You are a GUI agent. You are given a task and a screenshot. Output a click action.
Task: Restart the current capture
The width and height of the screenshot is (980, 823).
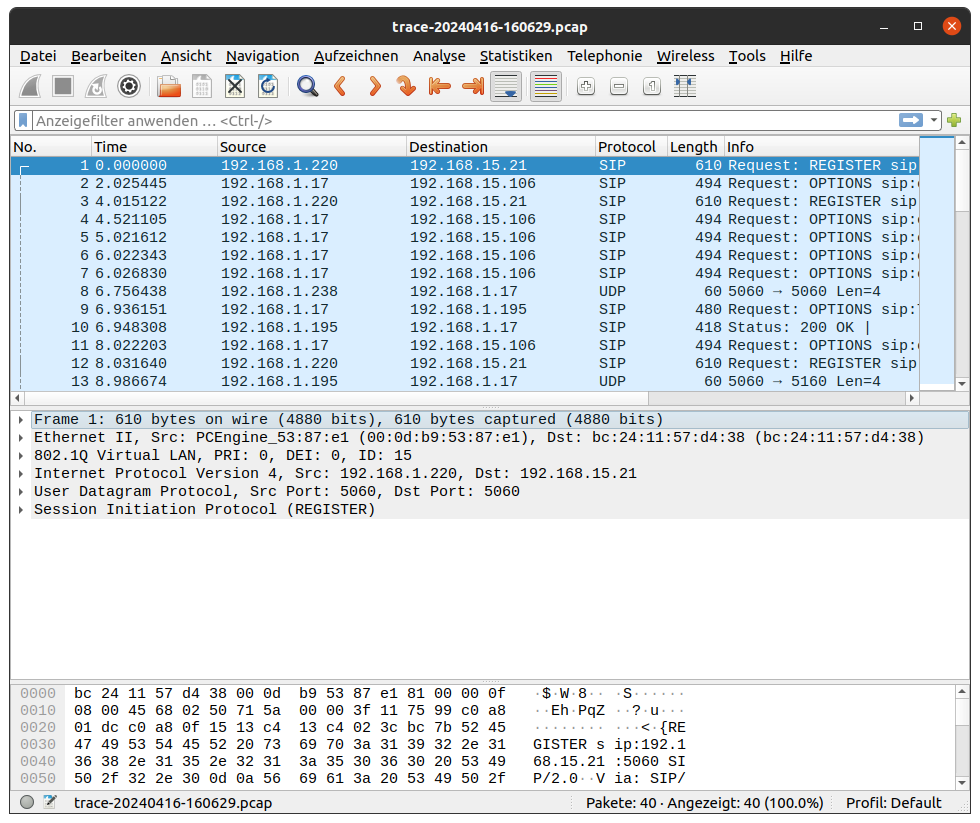point(94,87)
